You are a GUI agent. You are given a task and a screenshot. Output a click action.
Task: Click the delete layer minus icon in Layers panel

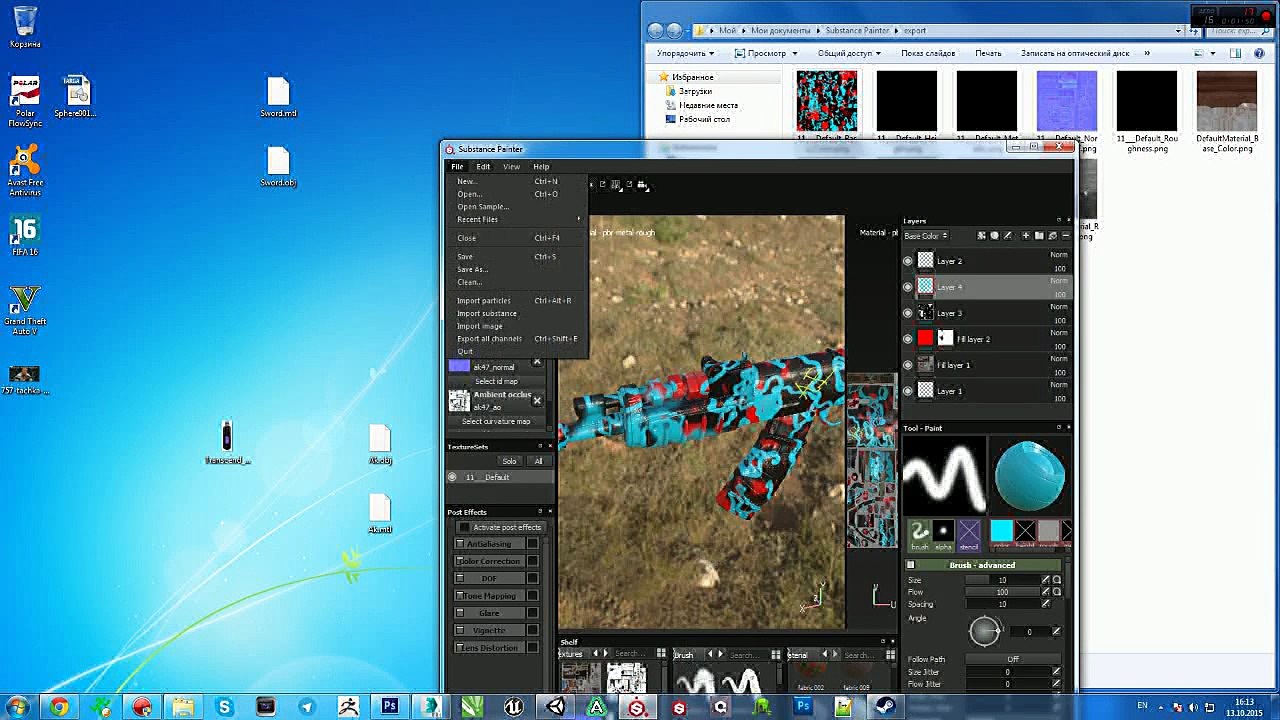[1066, 236]
